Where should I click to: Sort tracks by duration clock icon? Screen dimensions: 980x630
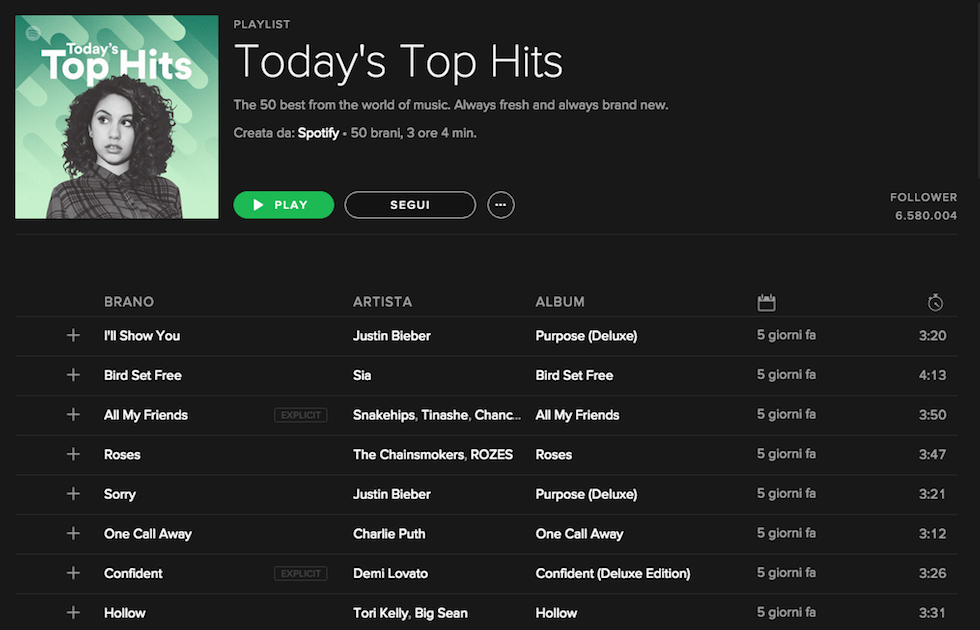coord(935,302)
